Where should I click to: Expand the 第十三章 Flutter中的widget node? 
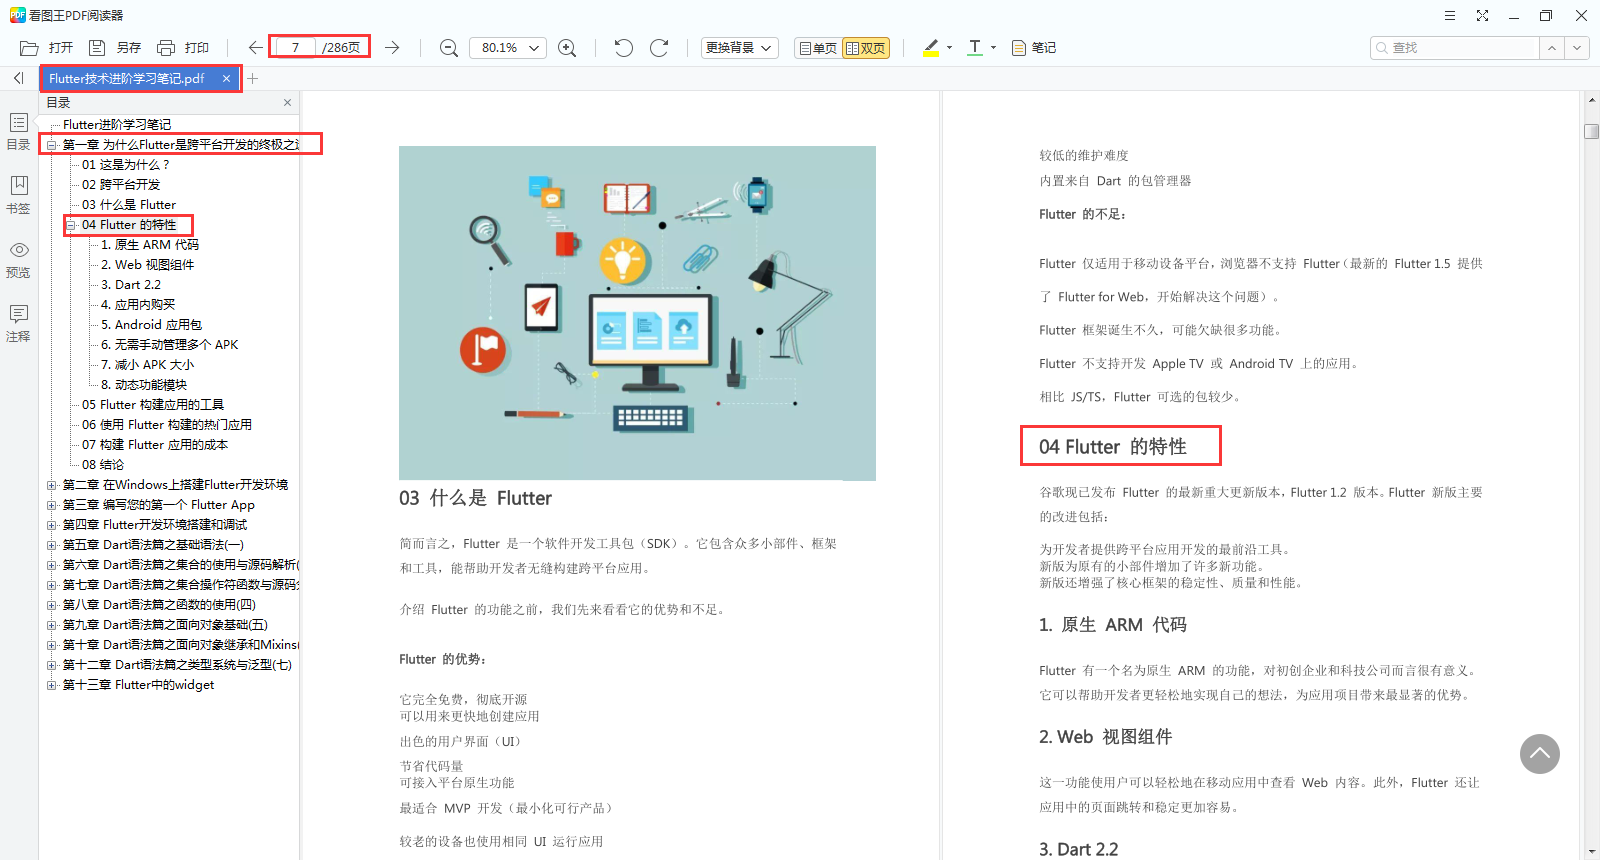pyautogui.click(x=51, y=685)
